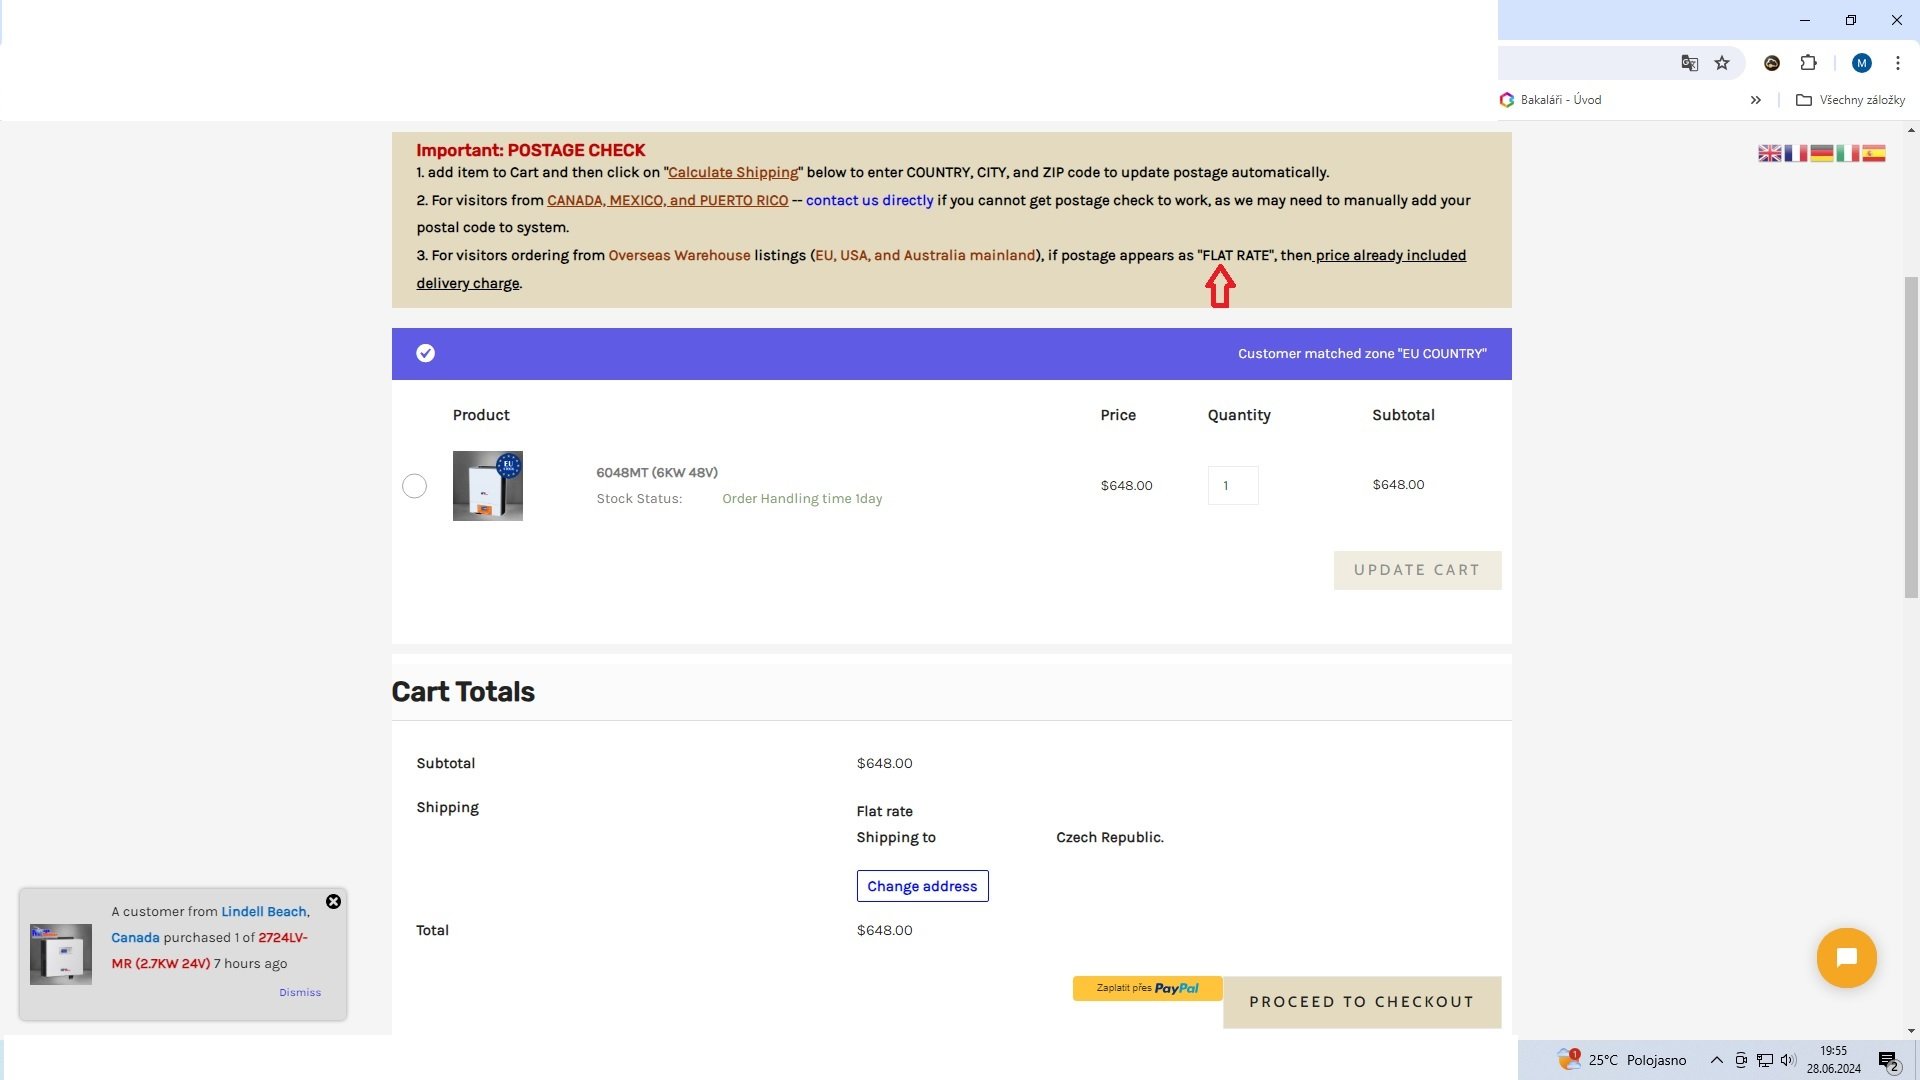Click the page vertical scrollbar thumb
Viewport: 1920px width, 1080px height.
(x=1911, y=435)
